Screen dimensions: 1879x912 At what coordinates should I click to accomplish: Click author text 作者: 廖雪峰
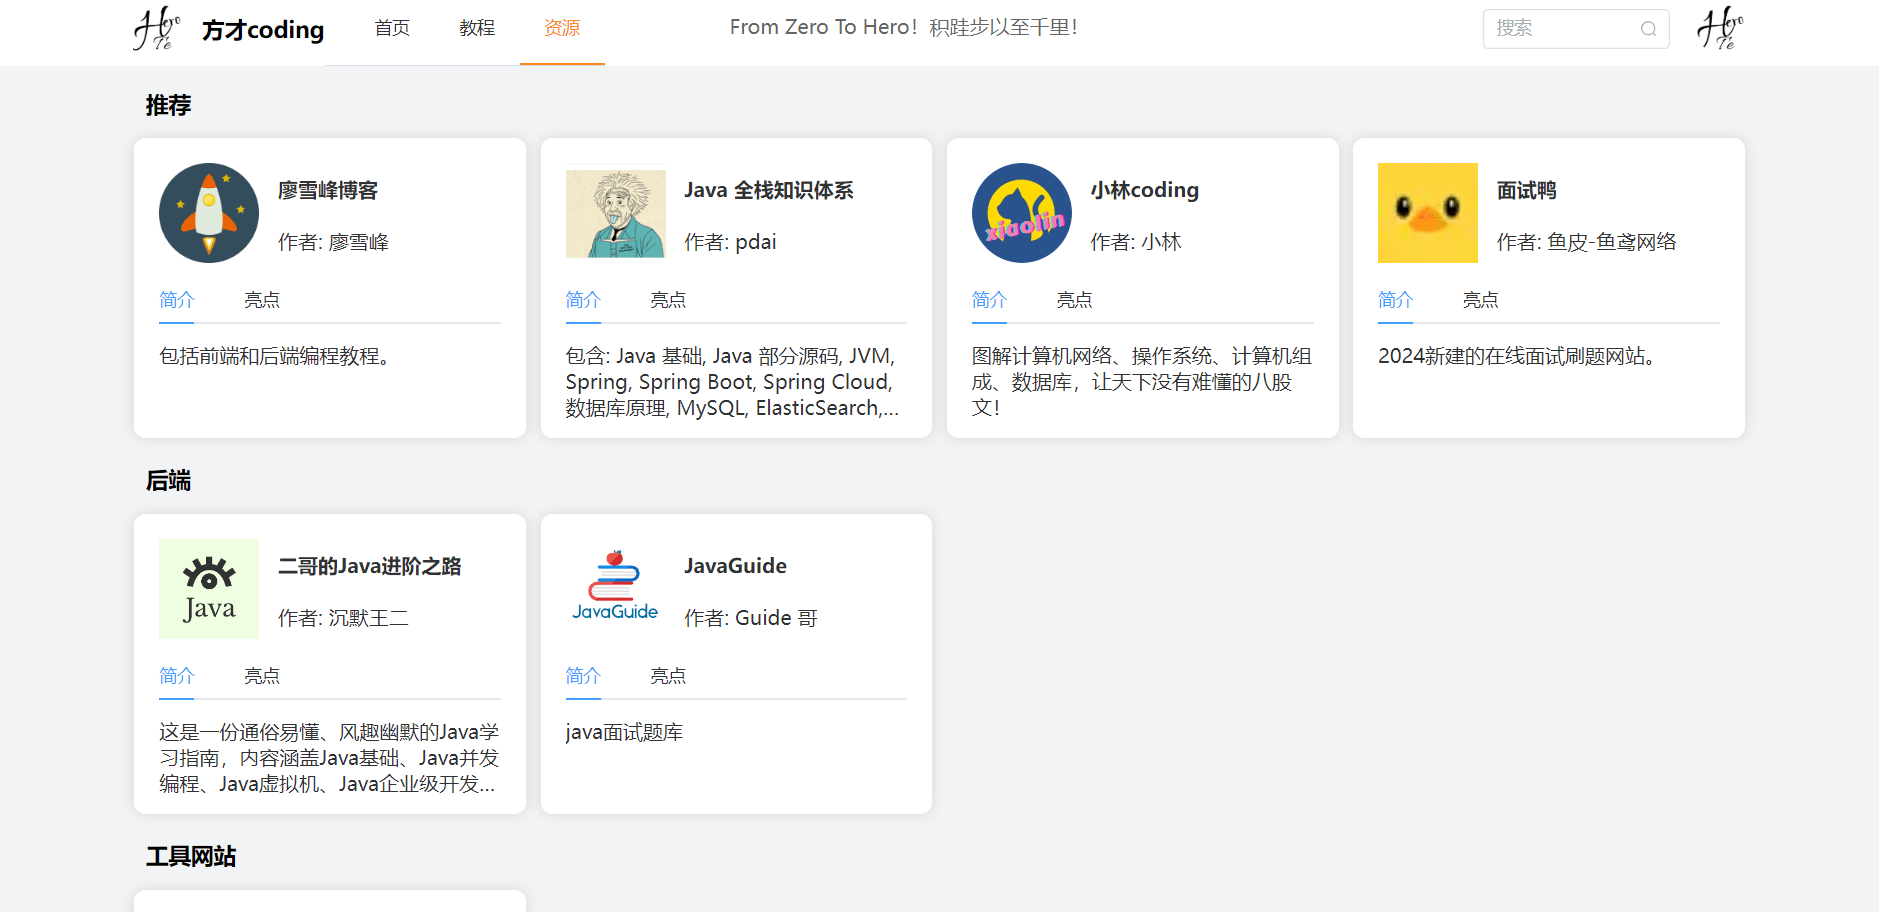[334, 242]
